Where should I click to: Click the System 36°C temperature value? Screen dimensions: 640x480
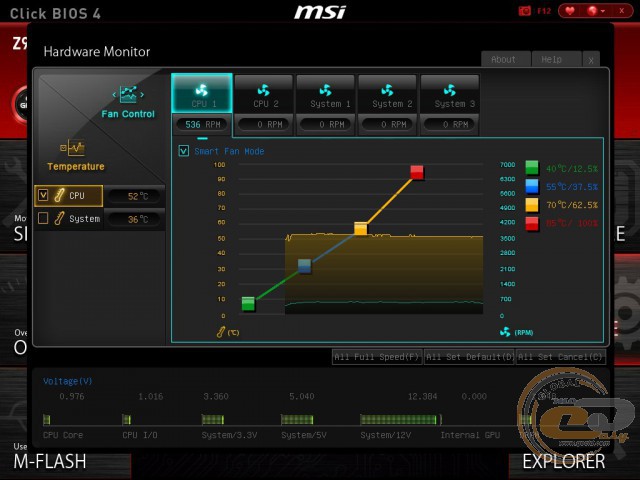coord(138,220)
